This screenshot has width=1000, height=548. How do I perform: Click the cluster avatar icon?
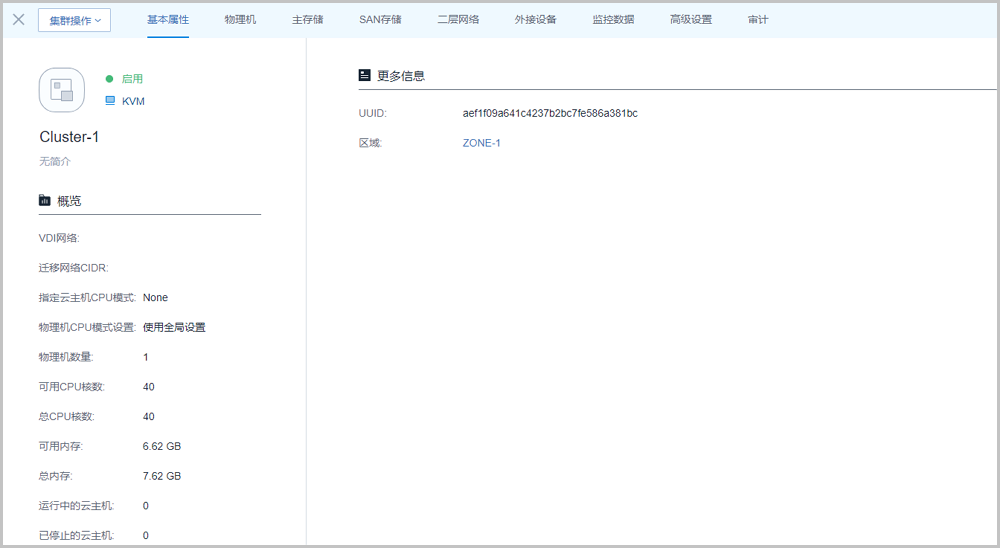[62, 90]
